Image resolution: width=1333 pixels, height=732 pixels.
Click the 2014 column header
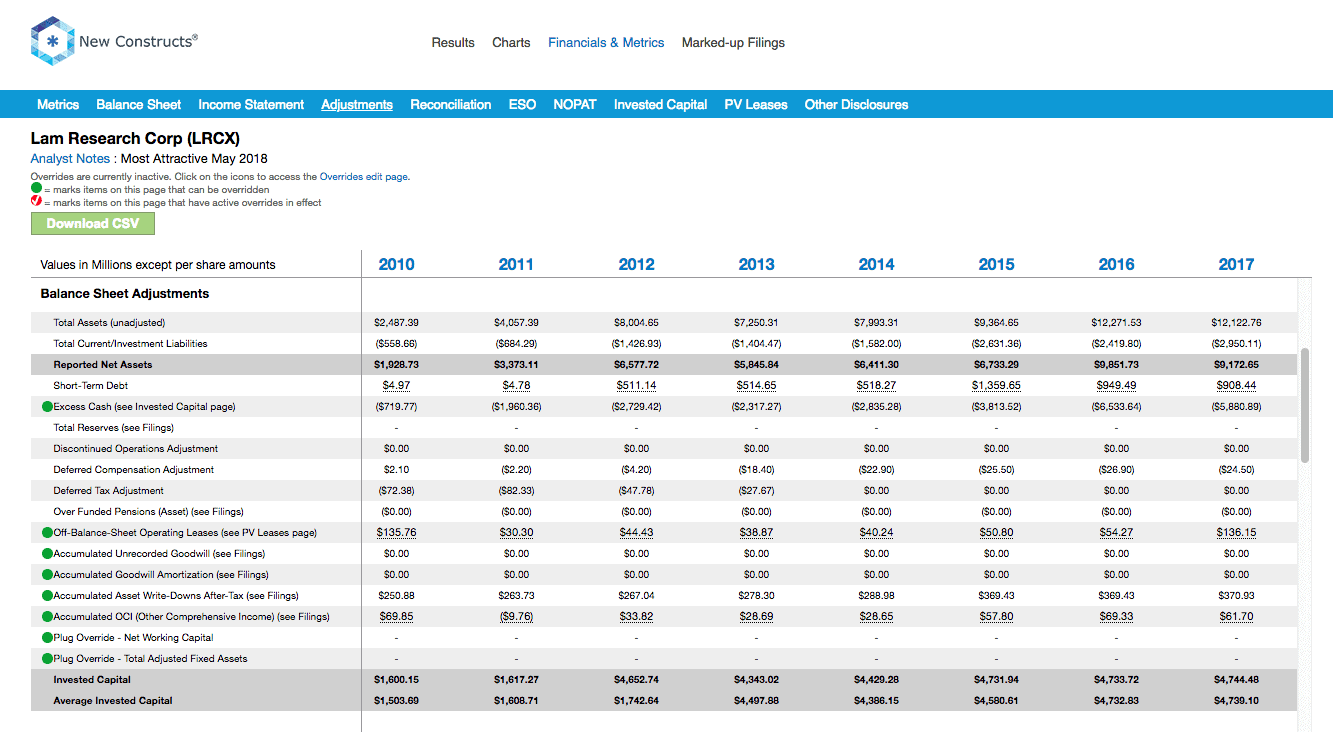[876, 264]
